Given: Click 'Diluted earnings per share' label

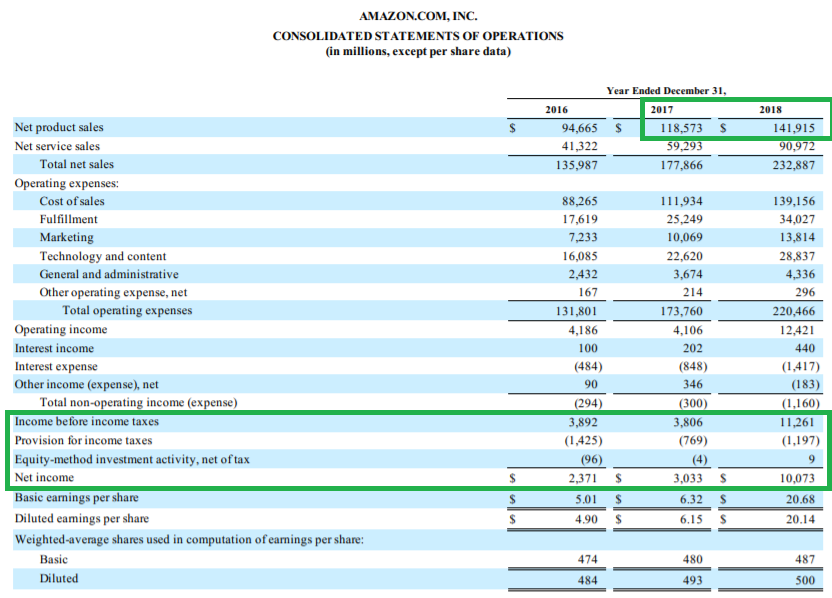Looking at the screenshot, I should pos(82,518).
